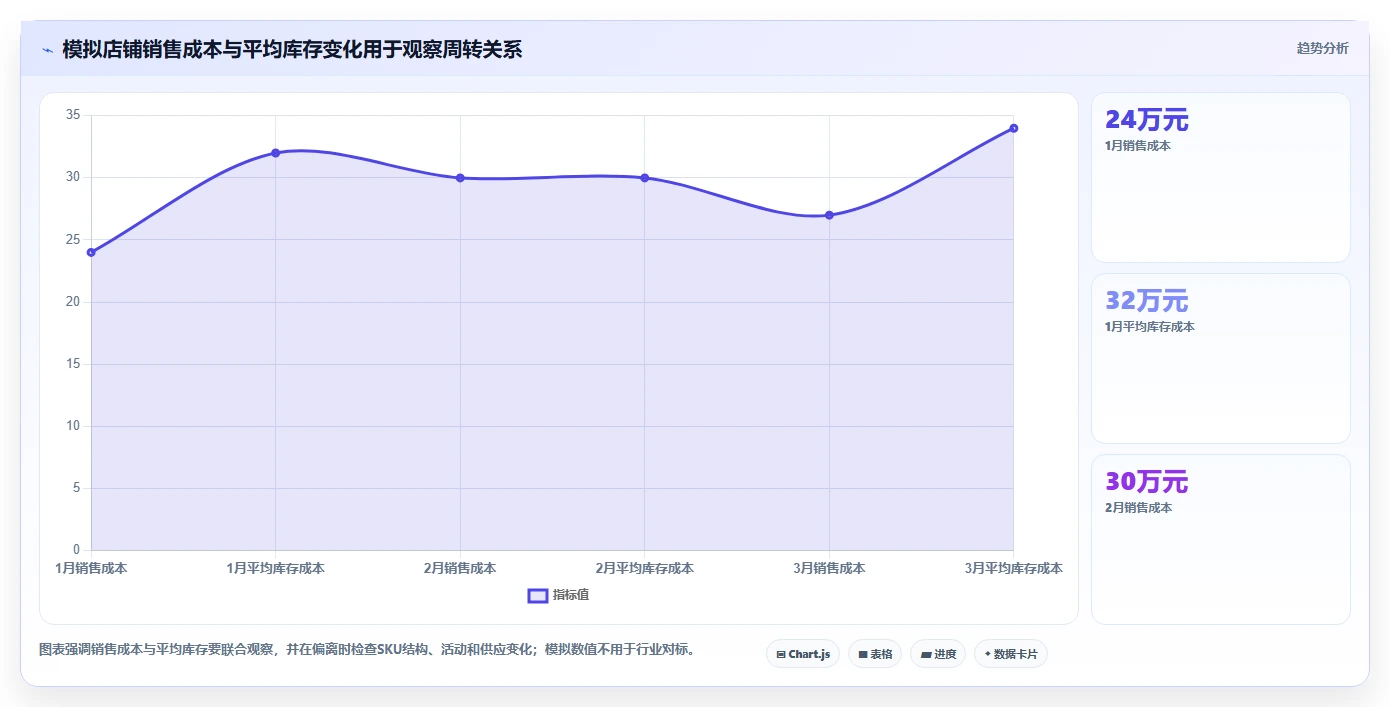1390x707 pixels.
Task: Click the data point for 3月平均库存成本
Action: [x=1013, y=128]
